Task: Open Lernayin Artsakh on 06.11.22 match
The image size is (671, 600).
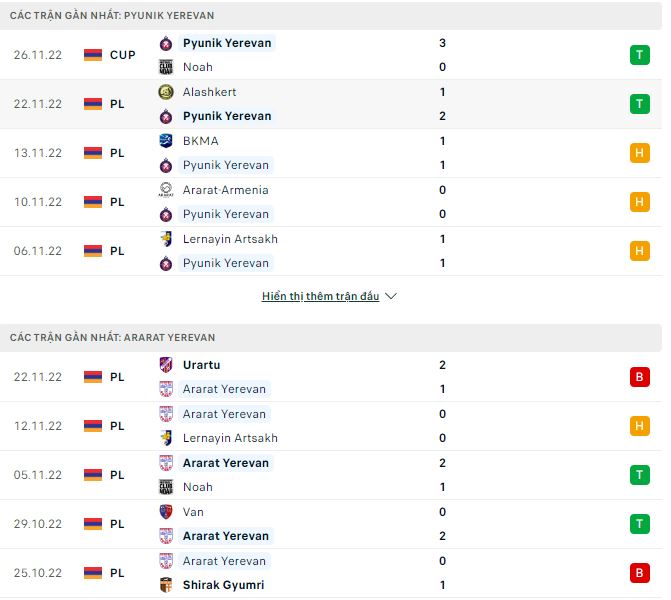Action: [230, 239]
